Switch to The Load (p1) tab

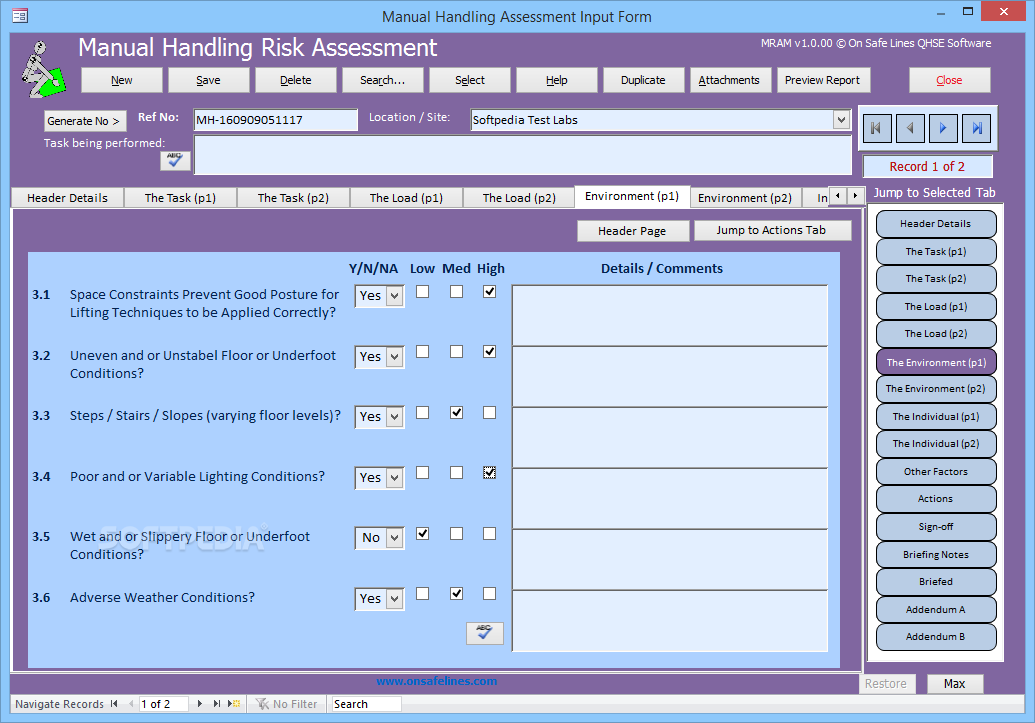point(406,198)
